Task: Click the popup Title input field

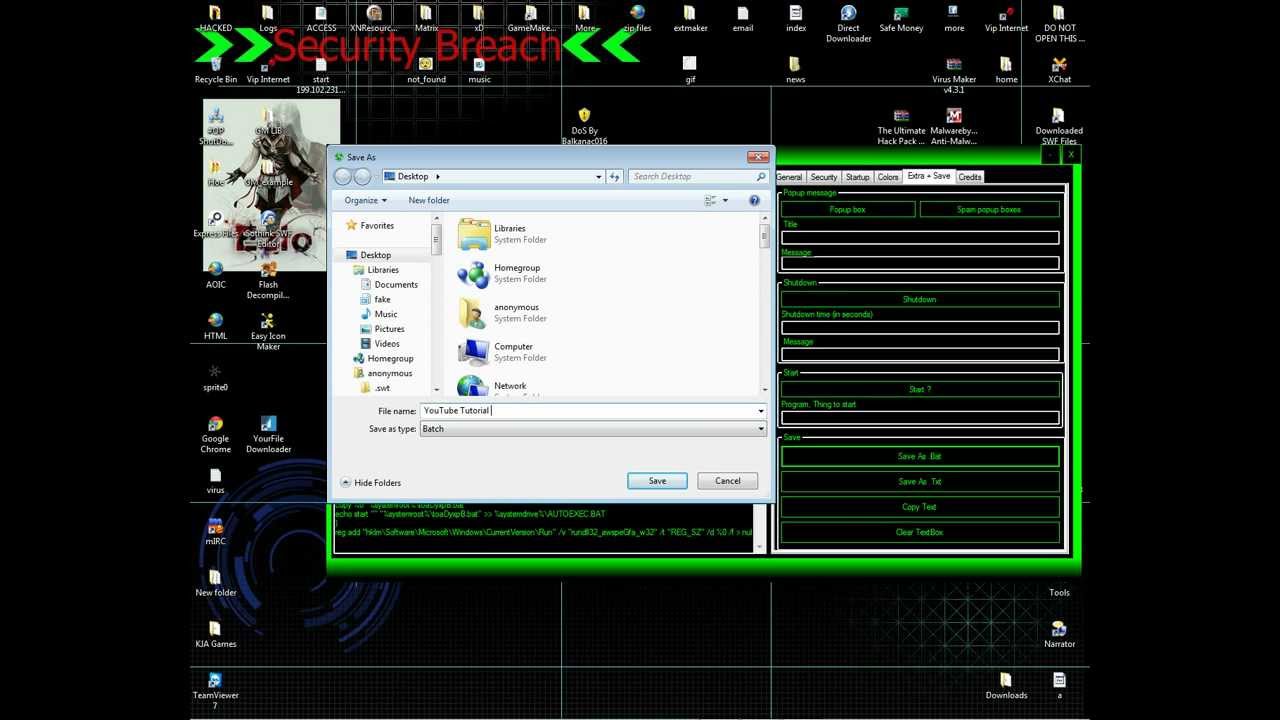Action: pyautogui.click(x=920, y=238)
